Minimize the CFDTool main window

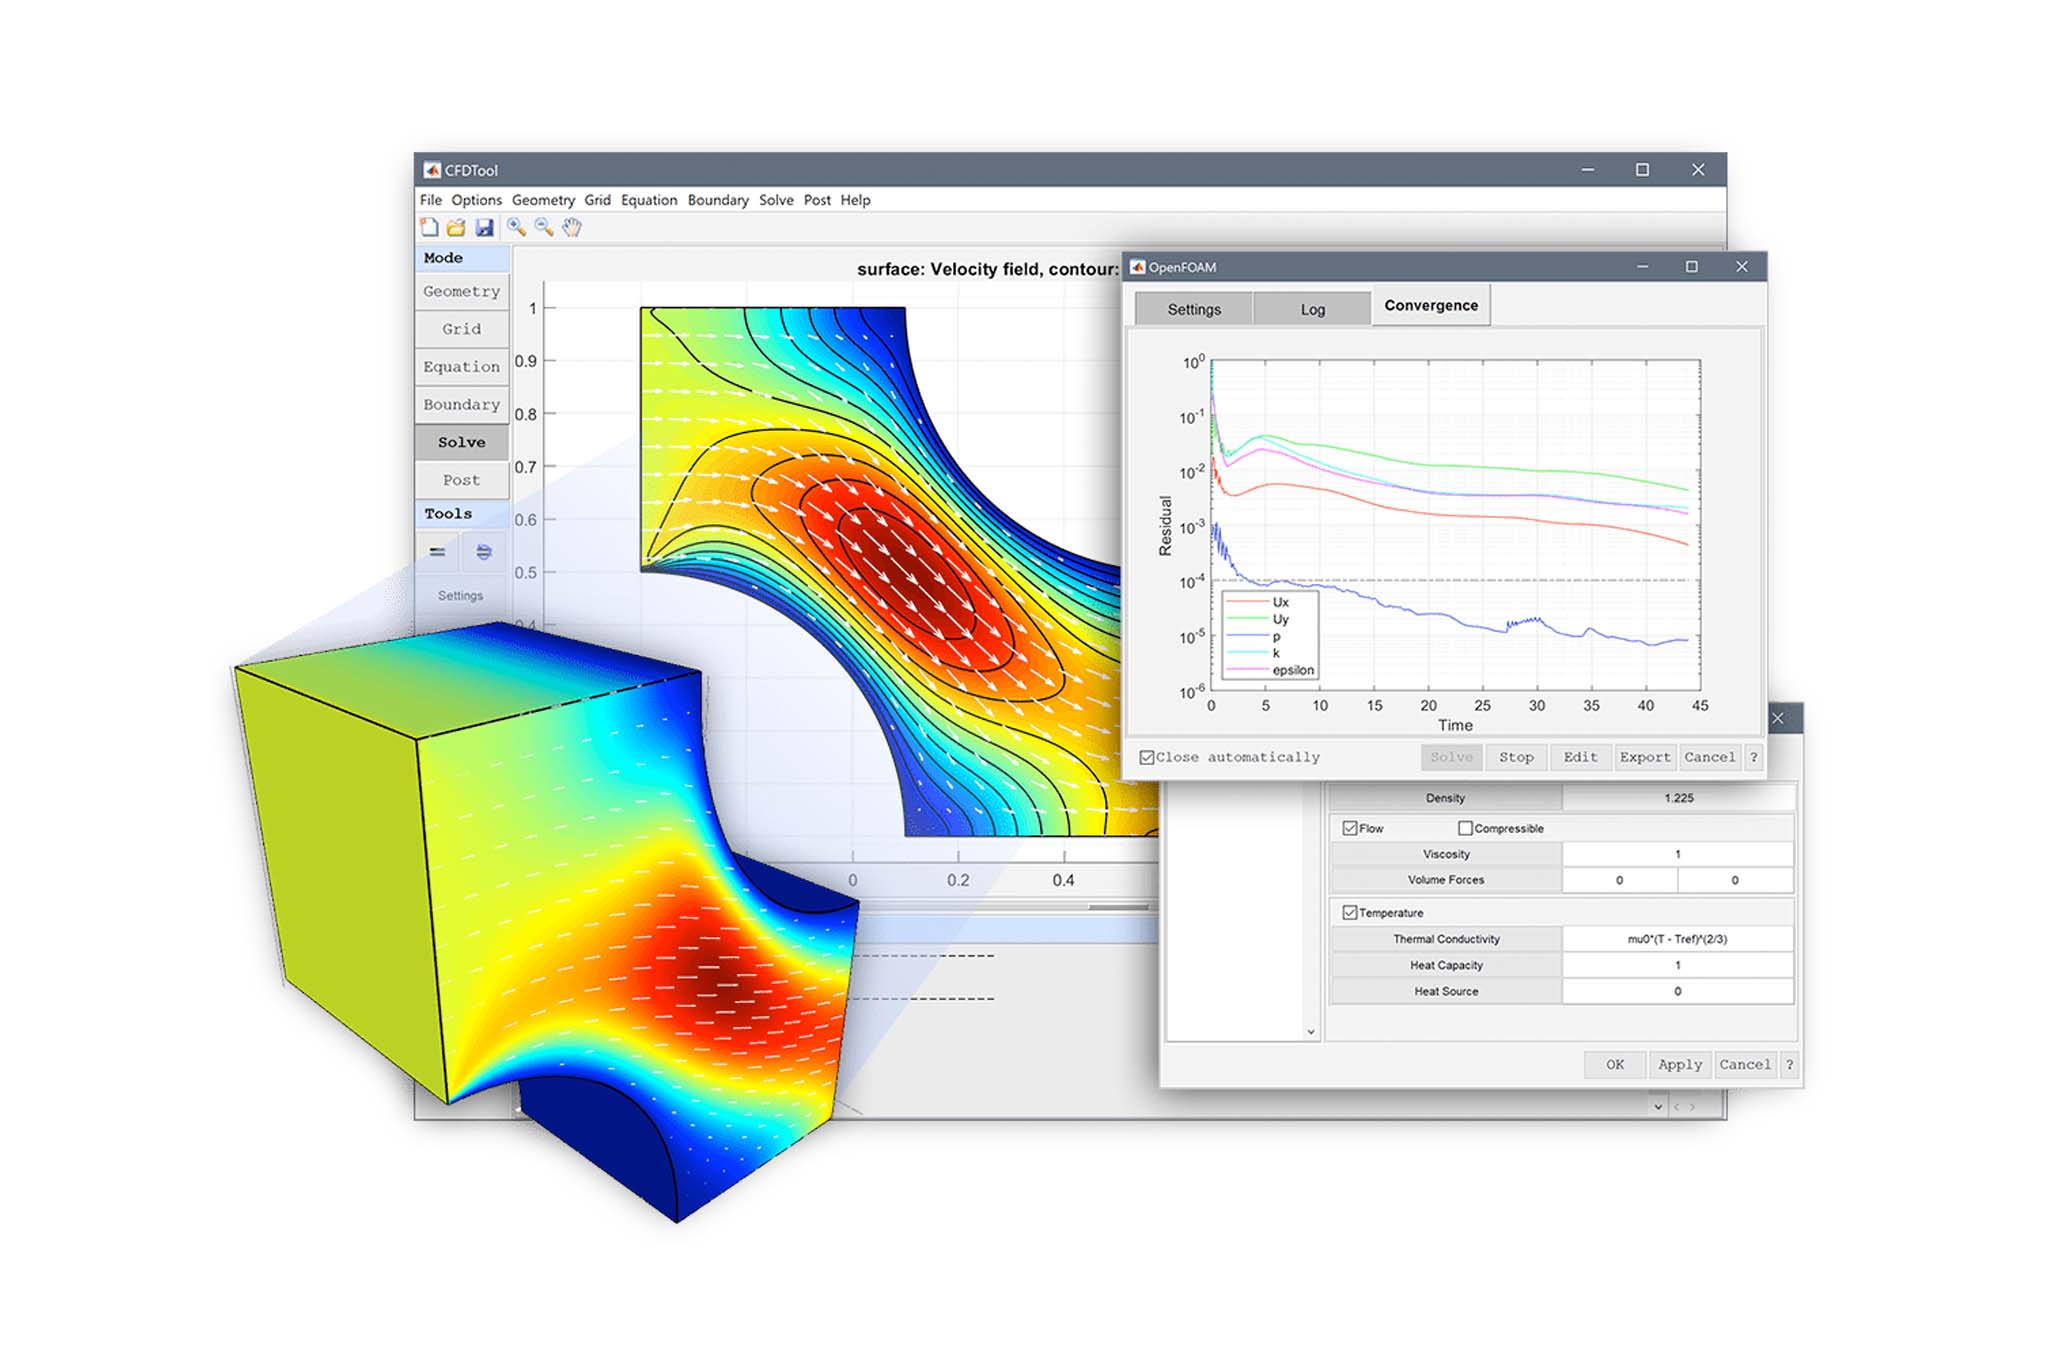(x=1587, y=170)
